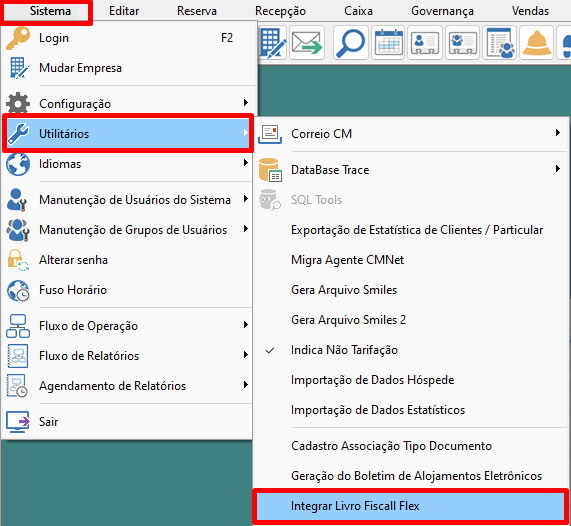
Task: Open the Vendas menu
Action: pyautogui.click(x=530, y=11)
